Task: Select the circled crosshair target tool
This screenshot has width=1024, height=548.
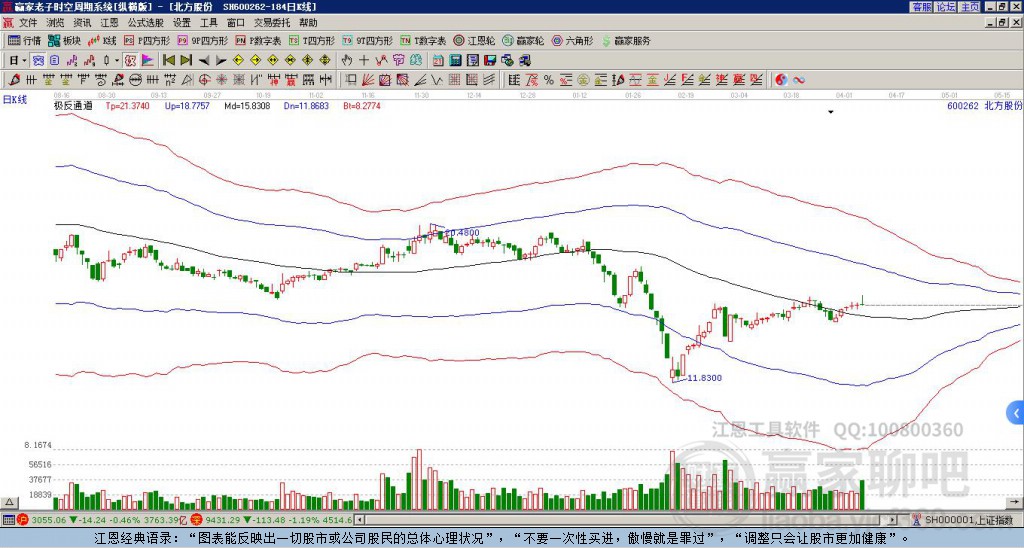Action: [204, 80]
